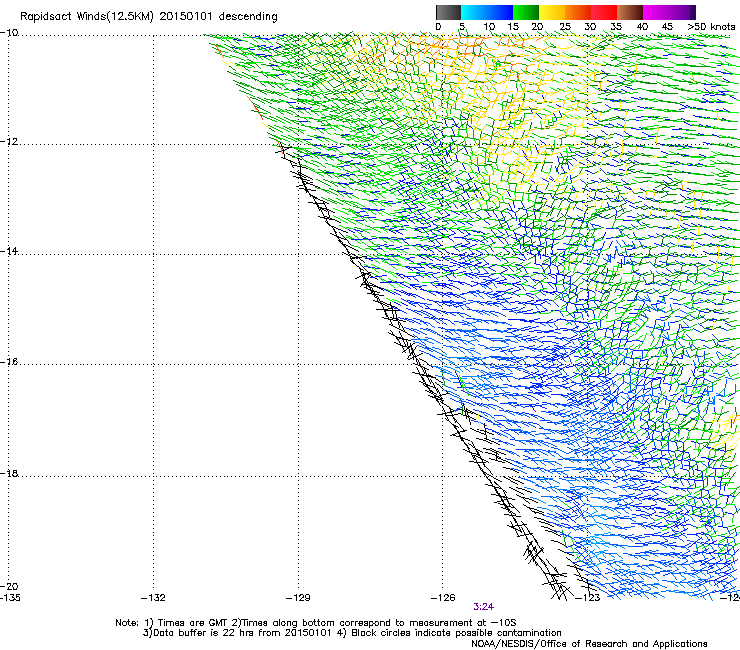
Task: Click the '-135' longitude axis label
Action: [x=10, y=598]
